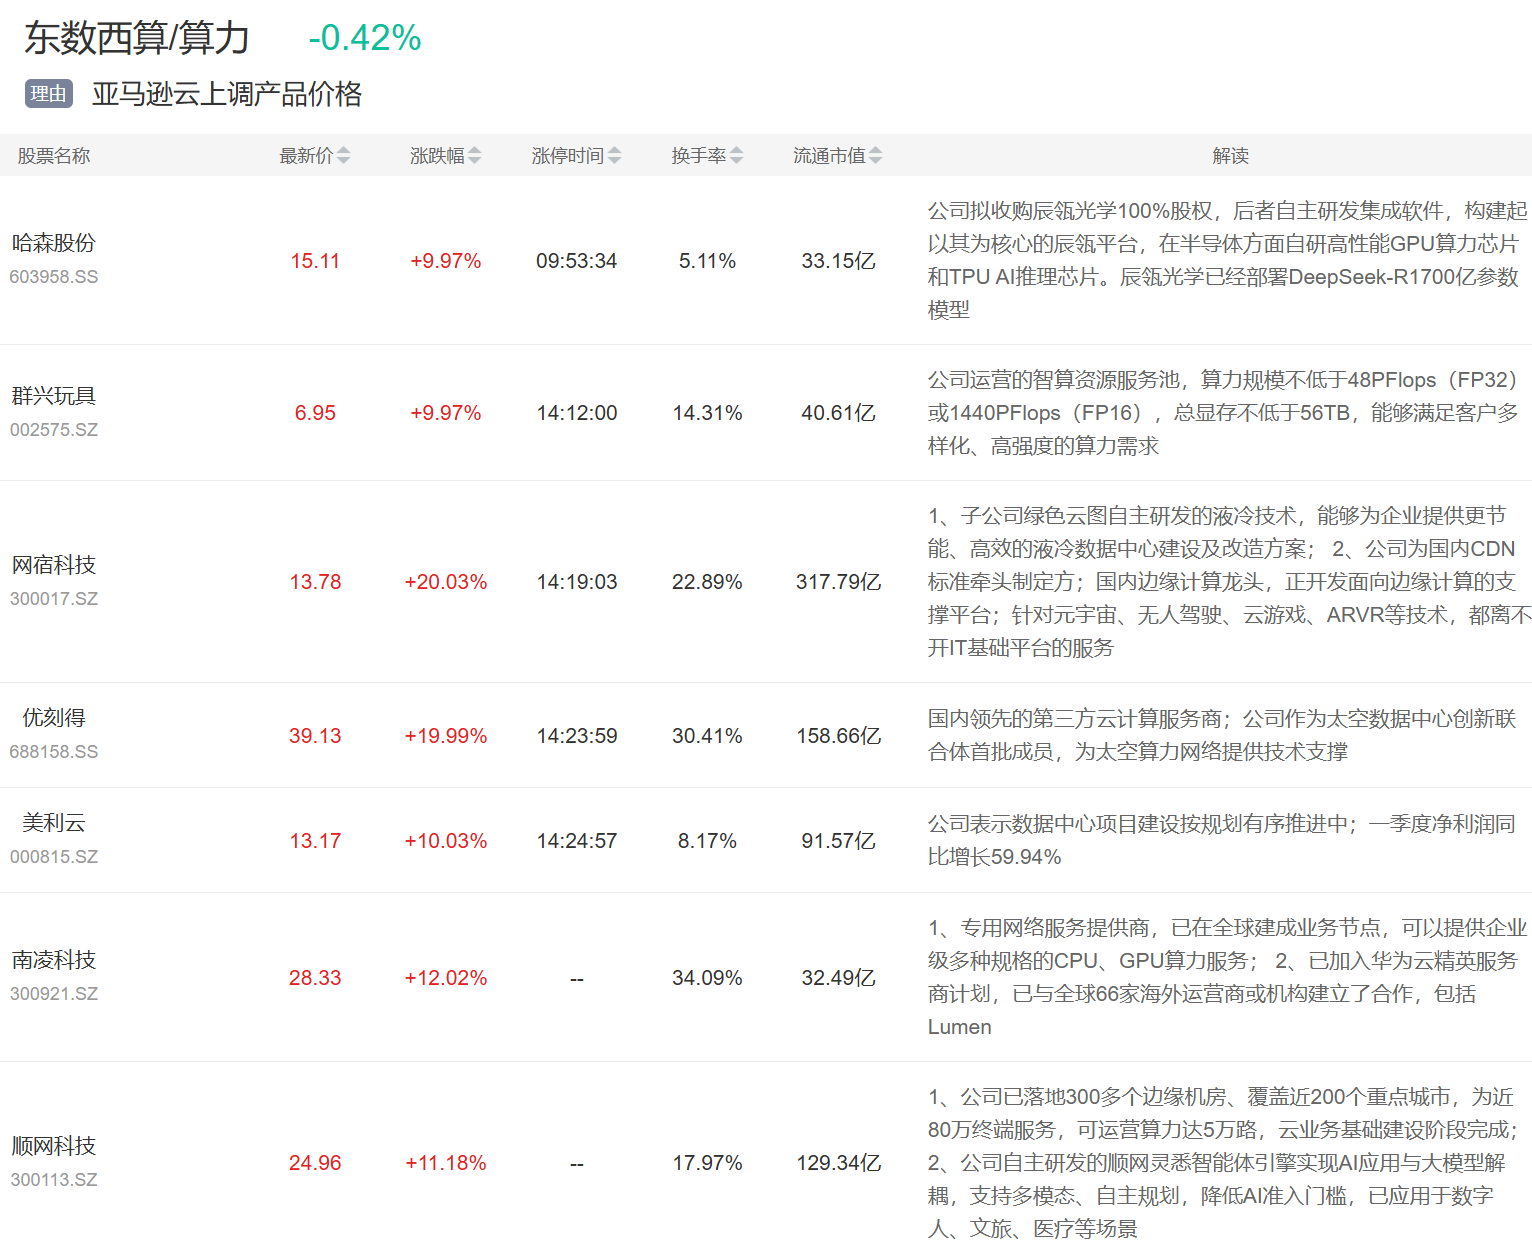This screenshot has height=1242, width=1532.
Task: Click the 理由 tag badge
Action: (x=48, y=94)
